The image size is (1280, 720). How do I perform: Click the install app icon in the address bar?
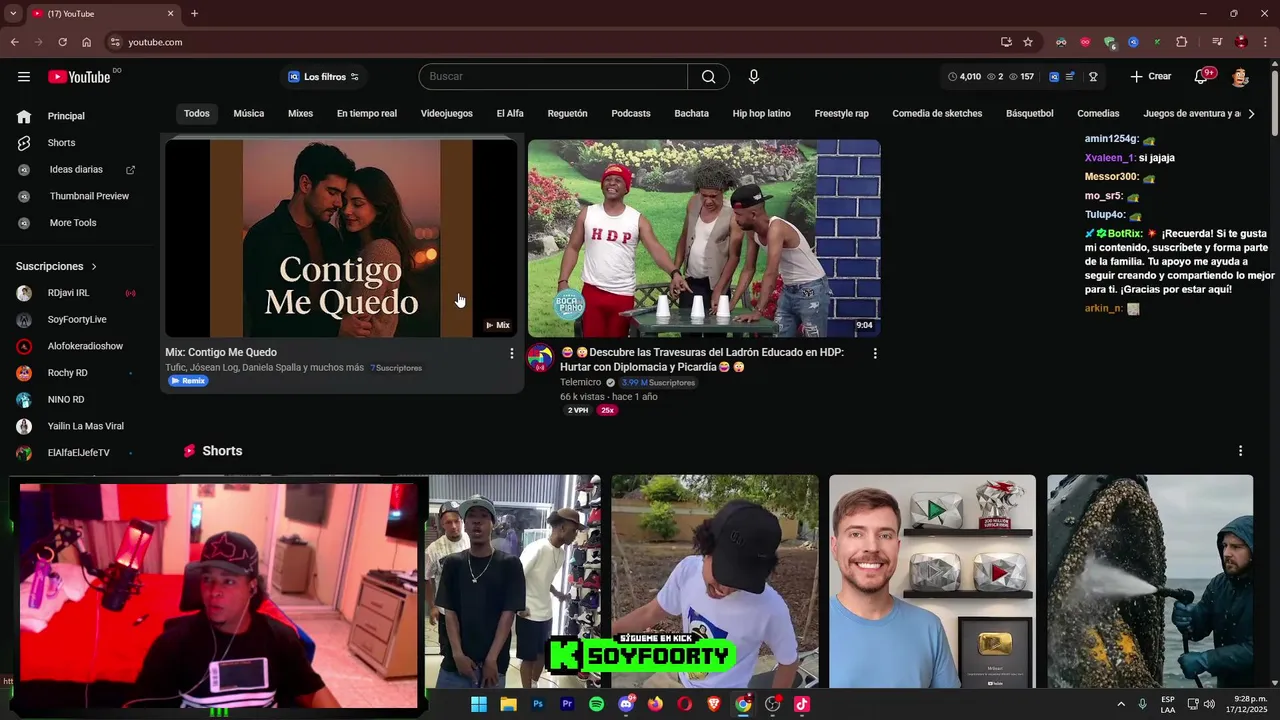tap(1006, 42)
